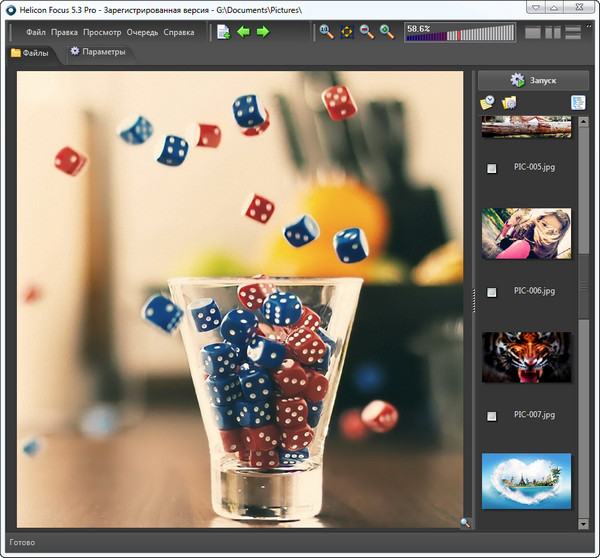Click the file list view icon
600x558 pixels.
point(578,103)
